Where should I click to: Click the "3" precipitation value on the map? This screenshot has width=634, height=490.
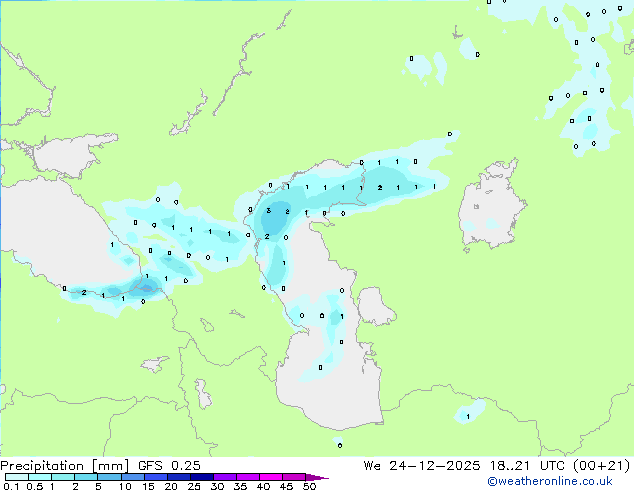tap(268, 211)
